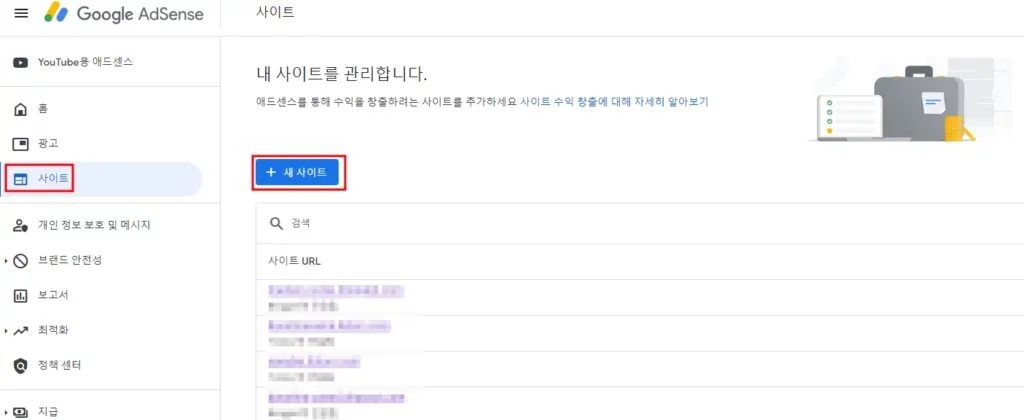Click the Sites (사이트) sidebar icon
This screenshot has height=420, width=1024.
pyautogui.click(x=21, y=178)
